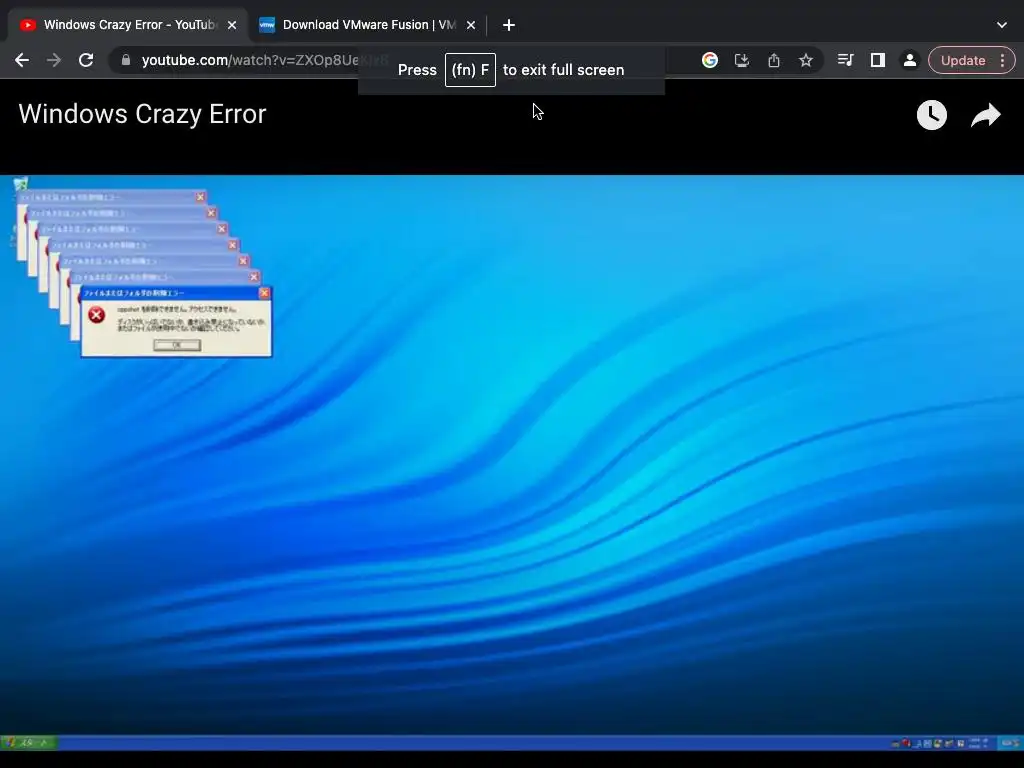Close the Windows Crazy Error tab
The height and width of the screenshot is (768, 1024).
point(232,25)
